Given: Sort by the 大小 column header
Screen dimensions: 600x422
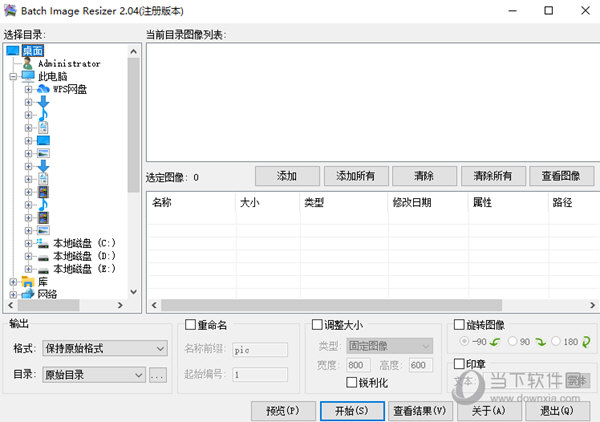Looking at the screenshot, I should tap(268, 202).
